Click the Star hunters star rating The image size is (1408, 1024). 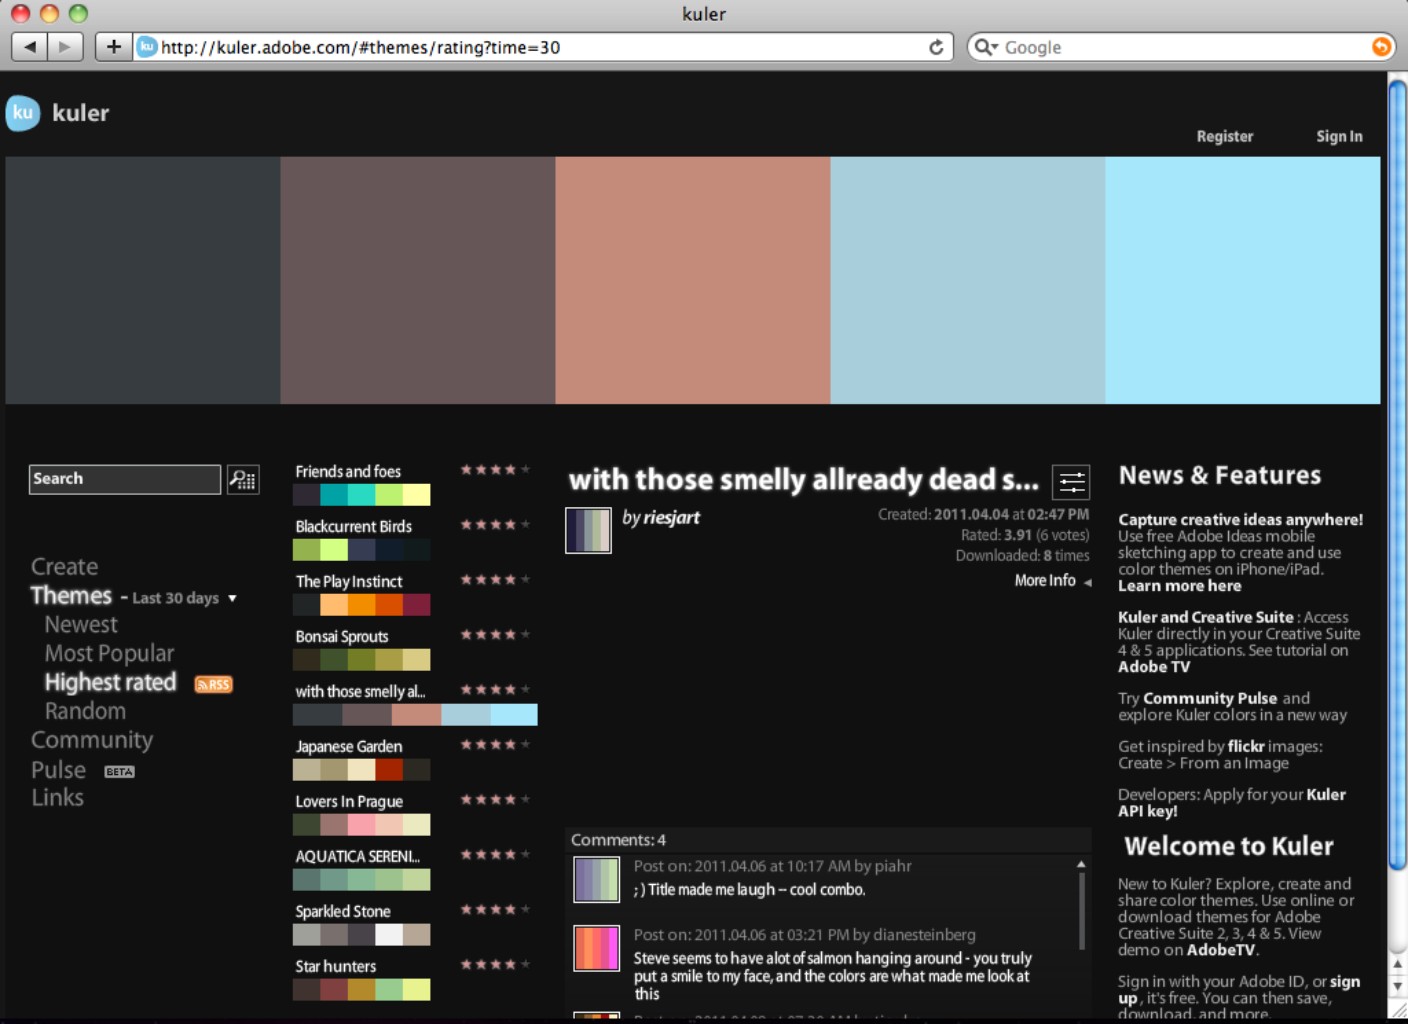495,965
